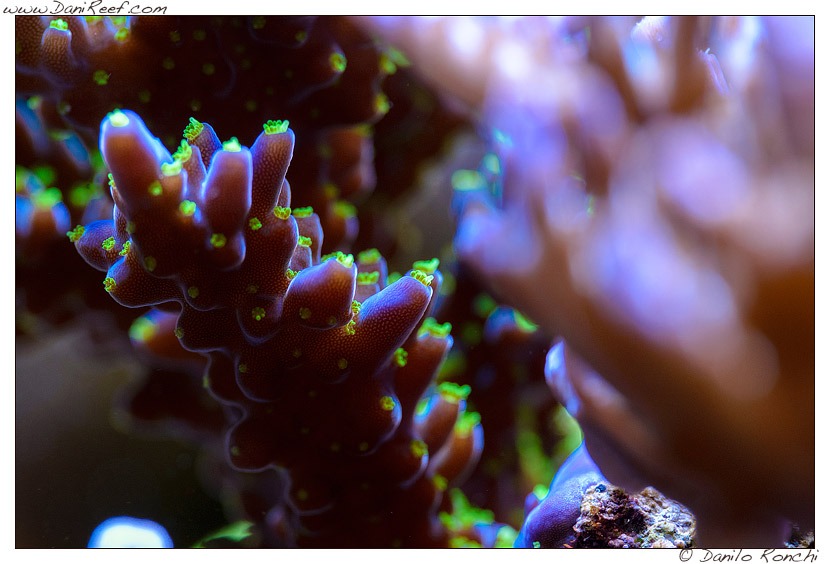The width and height of the screenshot is (830, 564).
Task: Click the green polyp atop the tall middle branch
Action: pos(275,127)
